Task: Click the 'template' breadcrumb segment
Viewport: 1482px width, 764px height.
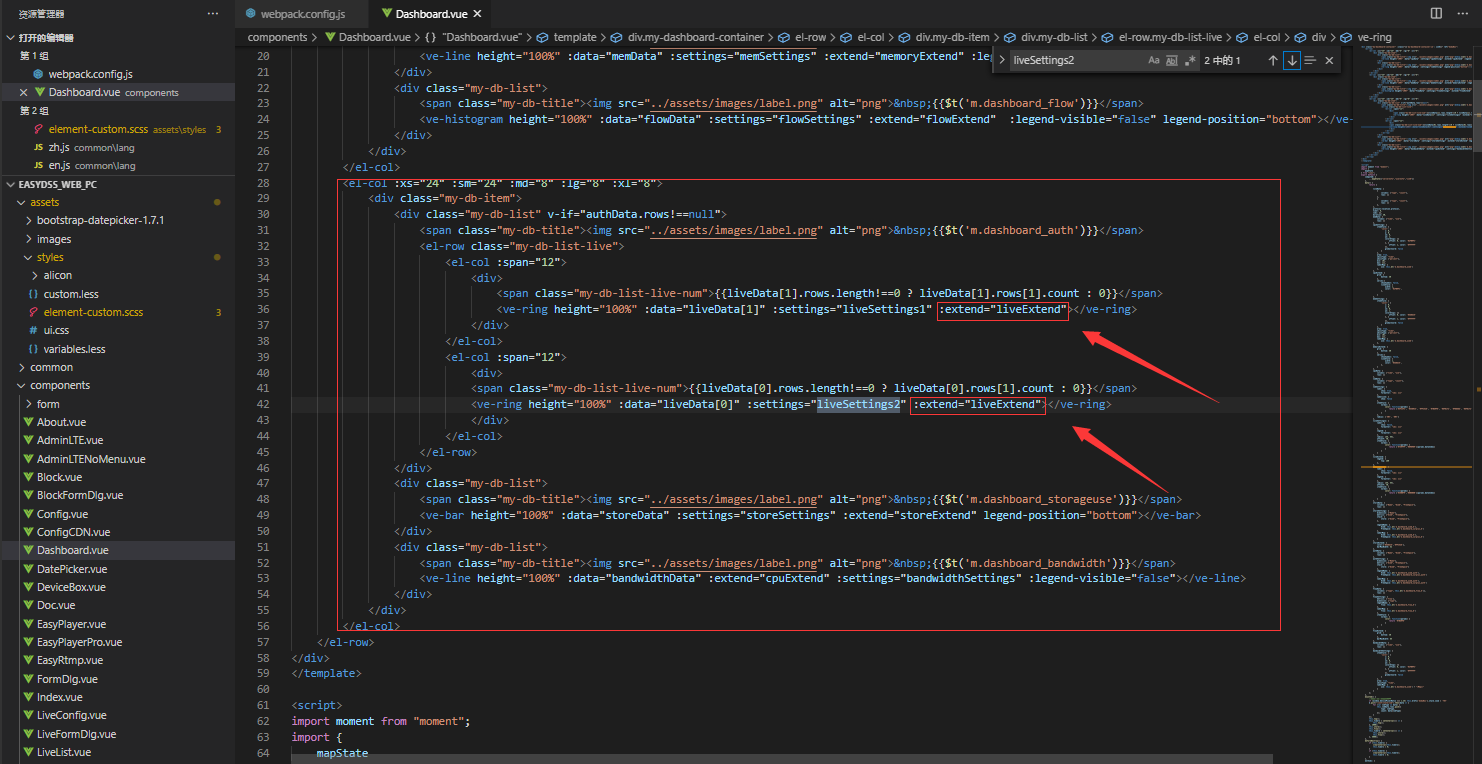Action: coord(576,37)
